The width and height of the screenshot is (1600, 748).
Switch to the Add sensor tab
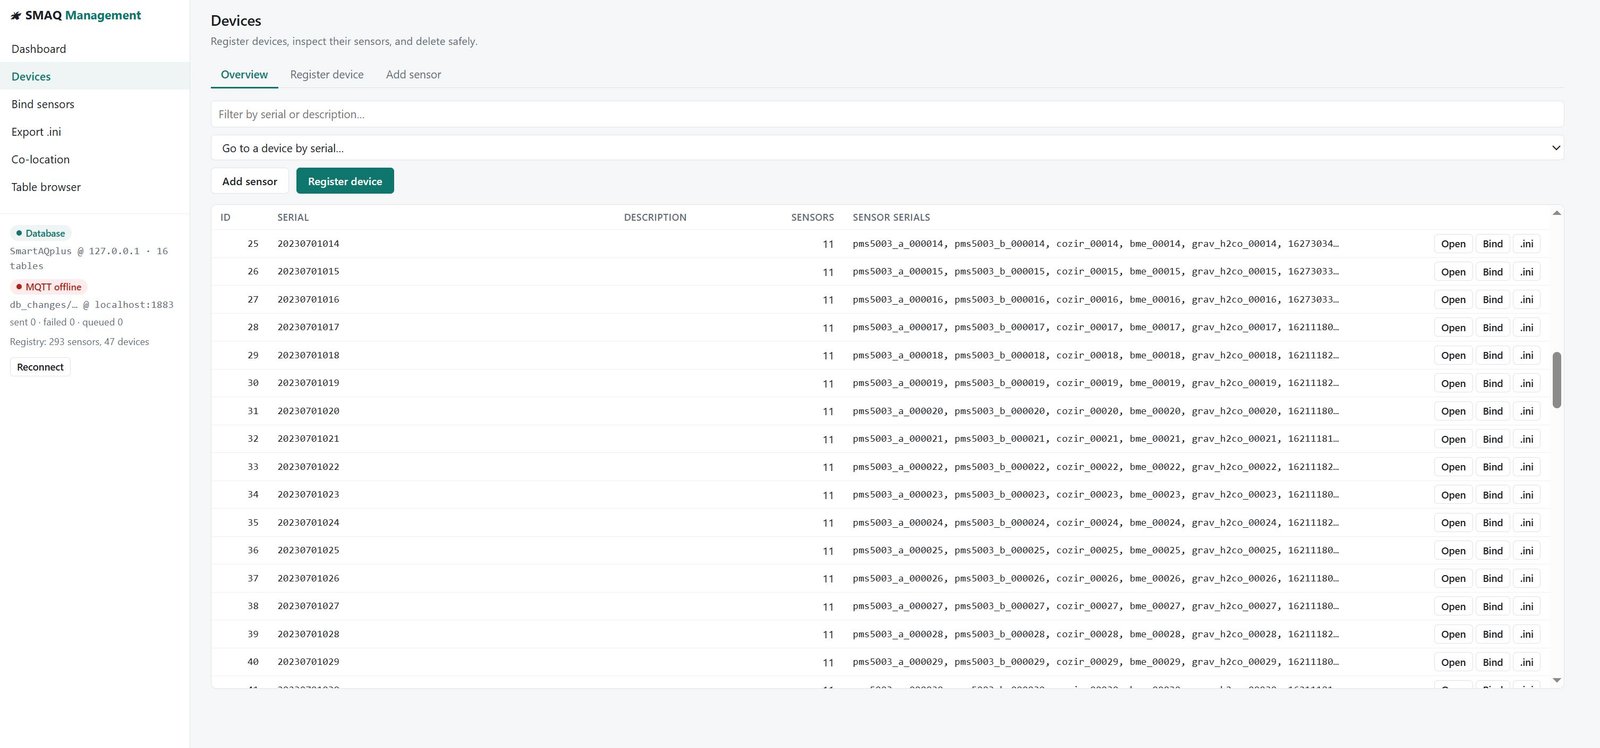click(x=413, y=75)
